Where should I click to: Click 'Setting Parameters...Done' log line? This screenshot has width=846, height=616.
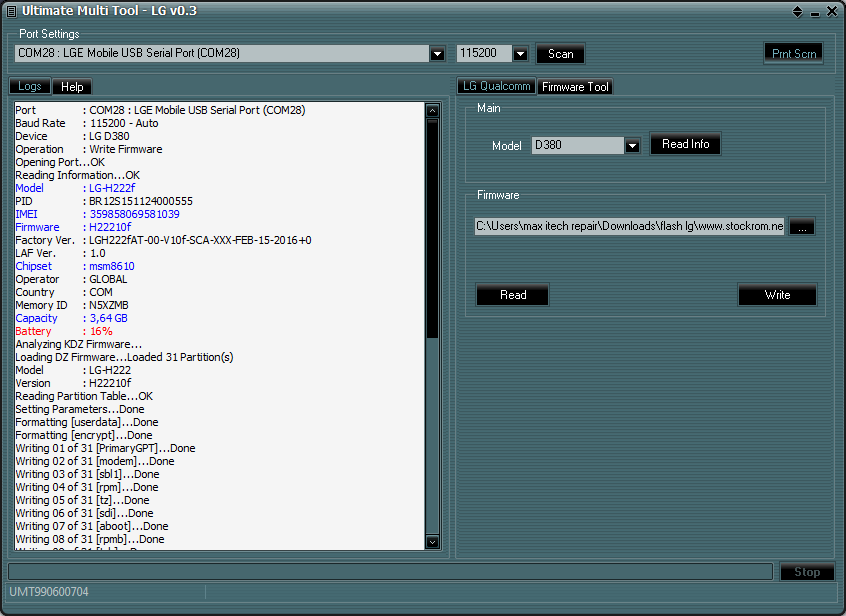(x=79, y=409)
